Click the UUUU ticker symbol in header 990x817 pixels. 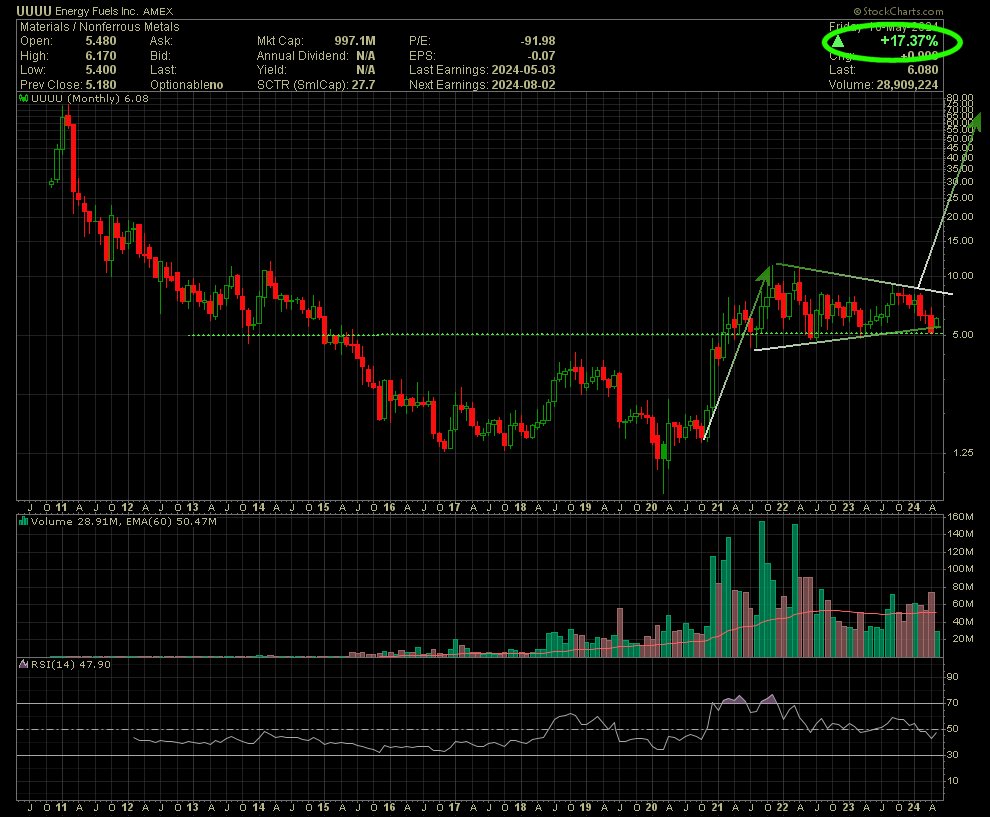[34, 11]
